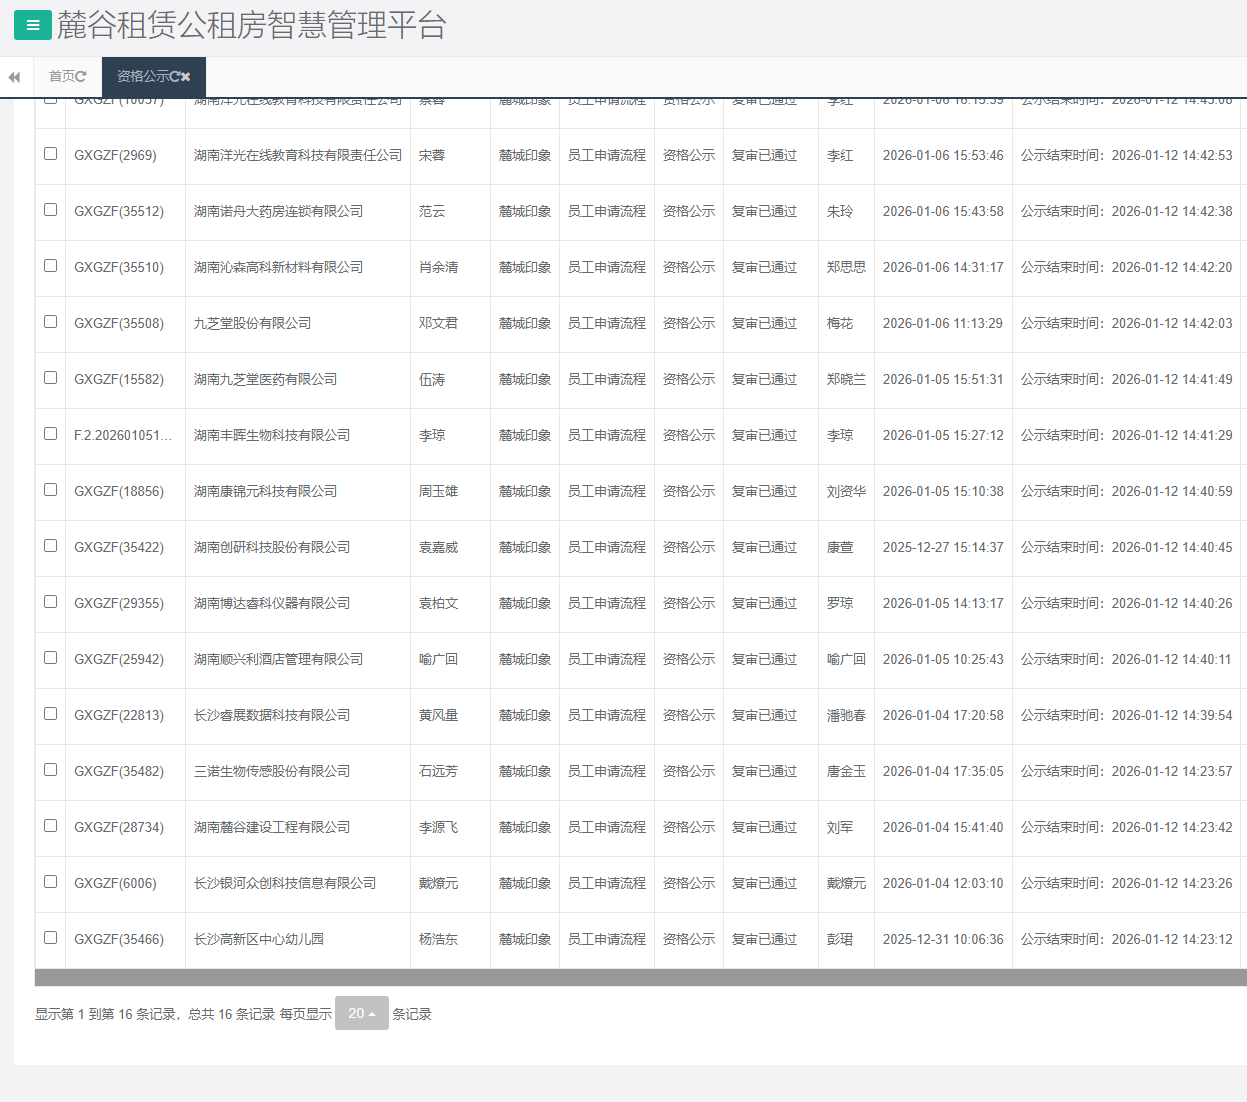Select checkbox for 九芝堂股份有限公司 row
The width and height of the screenshot is (1247, 1102).
pos(50,322)
